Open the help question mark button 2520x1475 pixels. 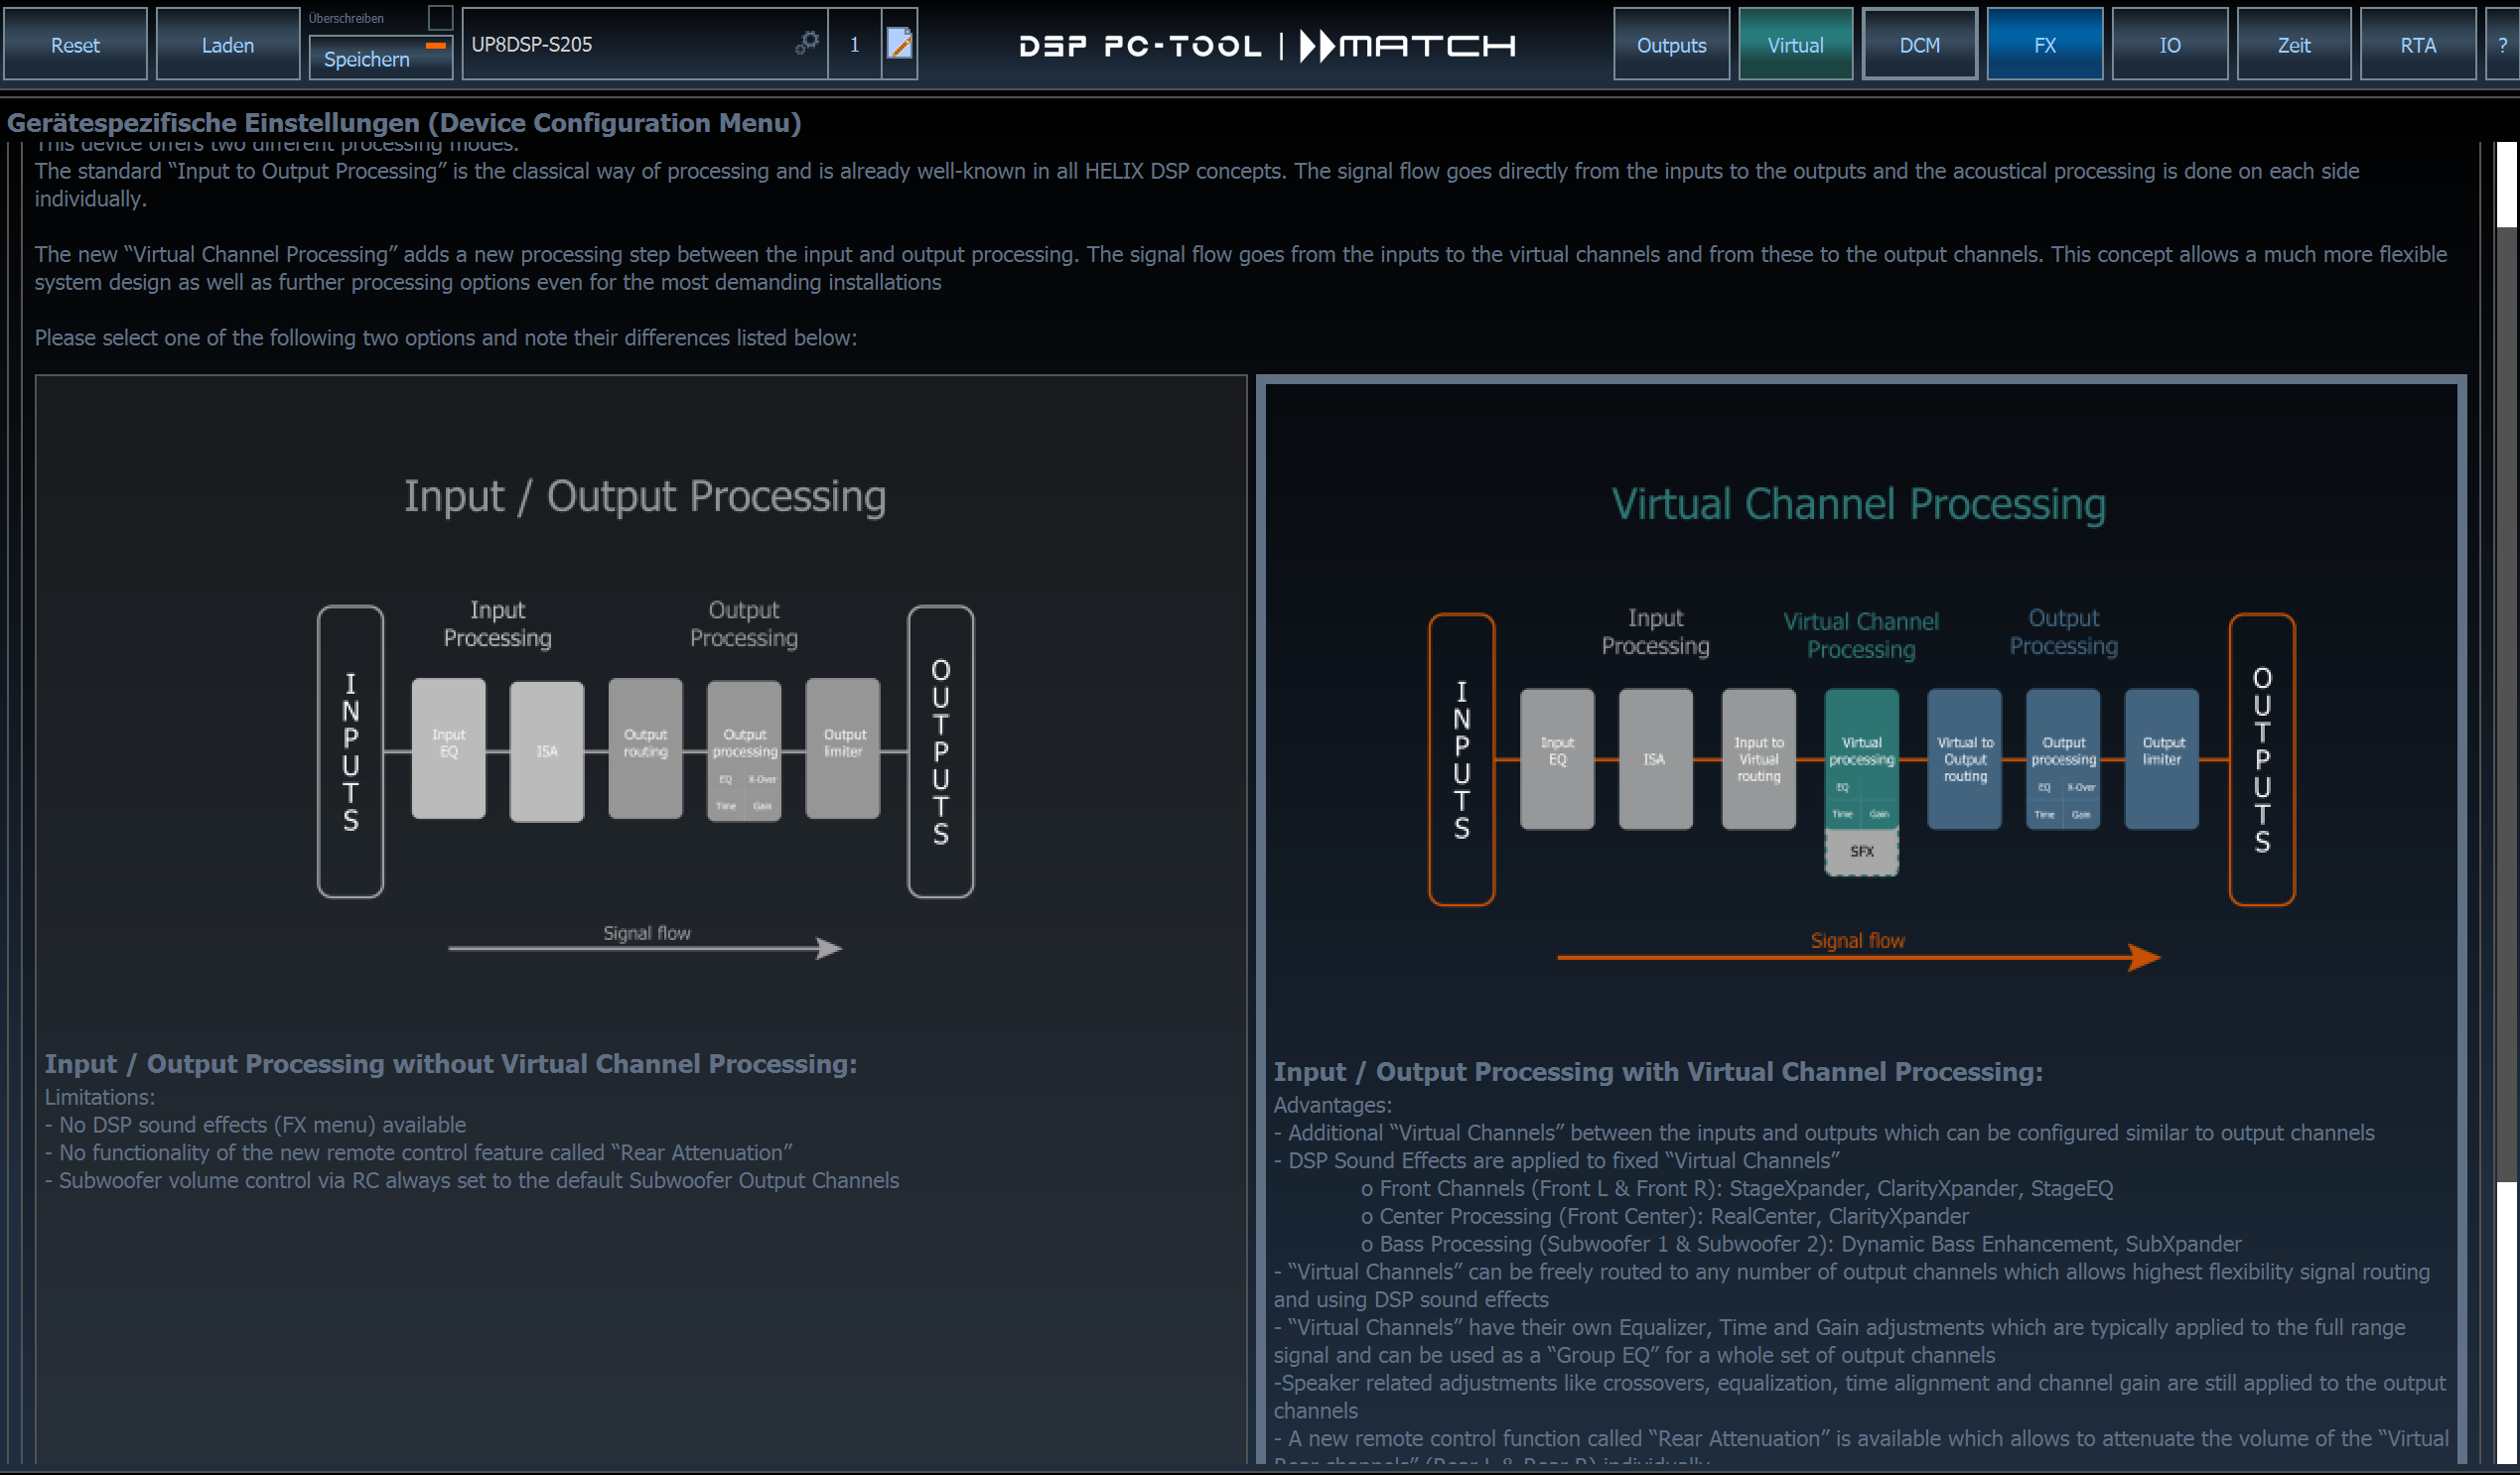pyautogui.click(x=2503, y=45)
